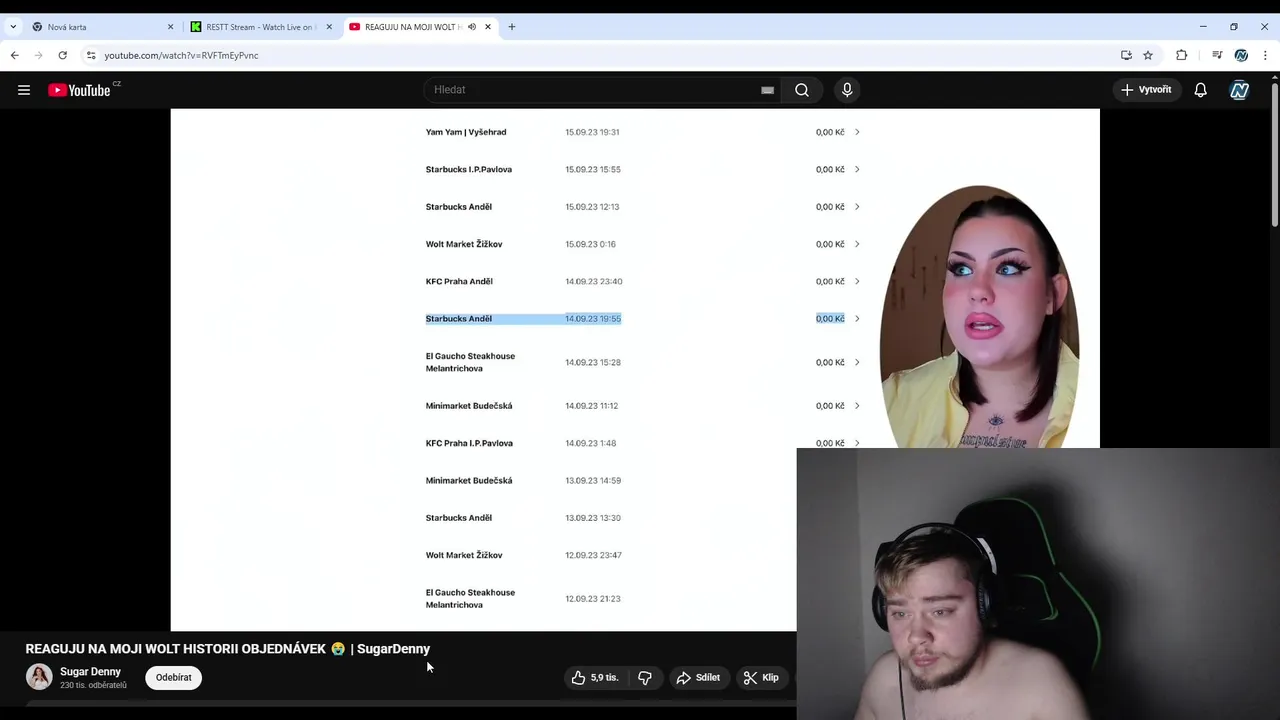Expand the Yam Yam | Vyšehrad order chevron

pyautogui.click(x=857, y=132)
